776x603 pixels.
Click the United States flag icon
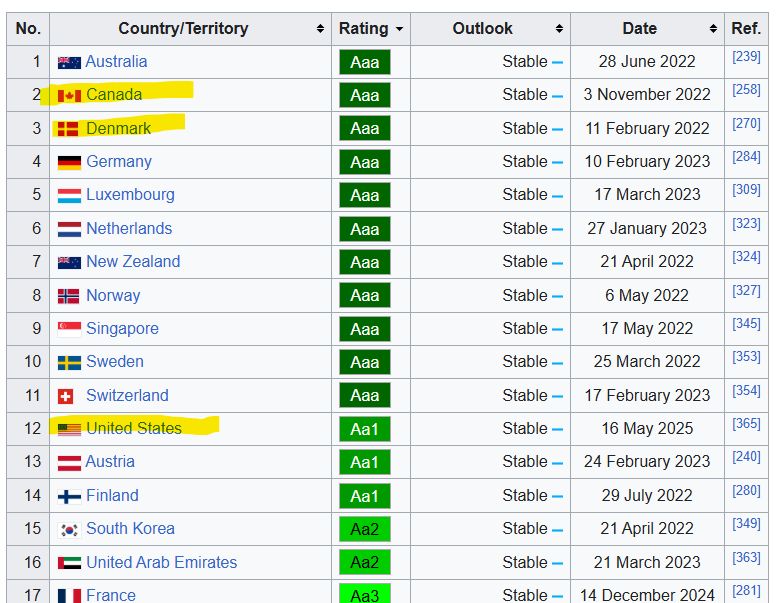[69, 429]
